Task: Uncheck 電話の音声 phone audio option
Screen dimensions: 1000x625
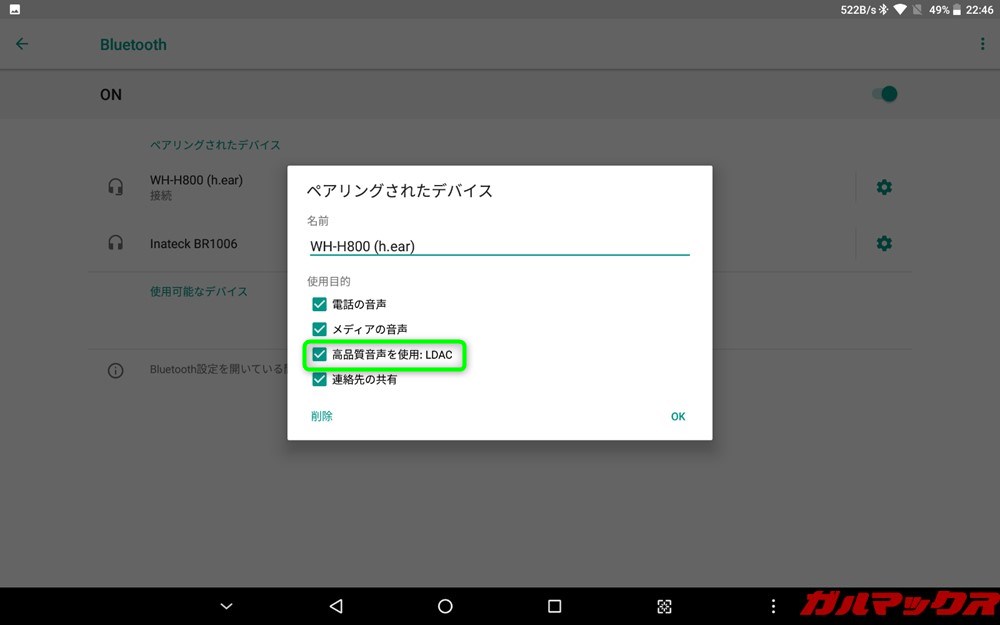Action: [x=319, y=304]
